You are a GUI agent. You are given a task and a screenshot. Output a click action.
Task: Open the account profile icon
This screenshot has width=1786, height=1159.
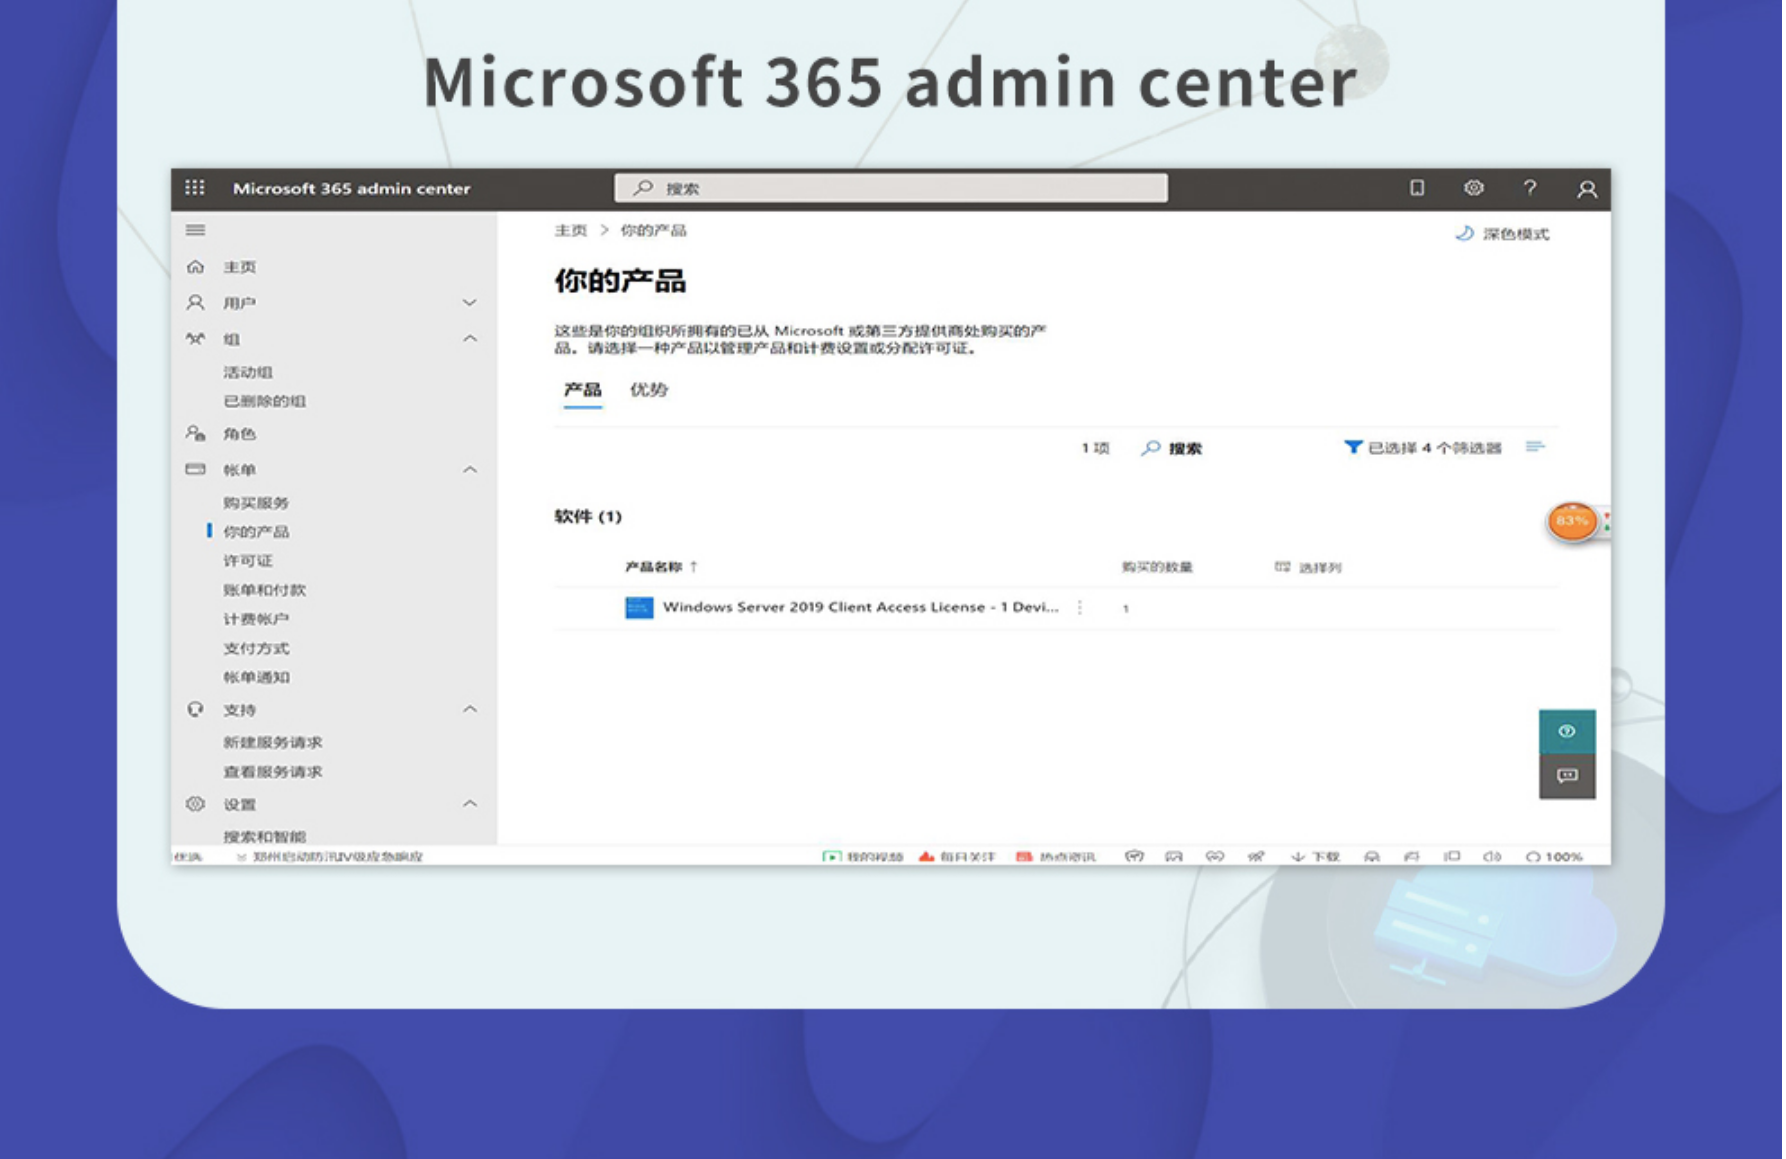1586,189
